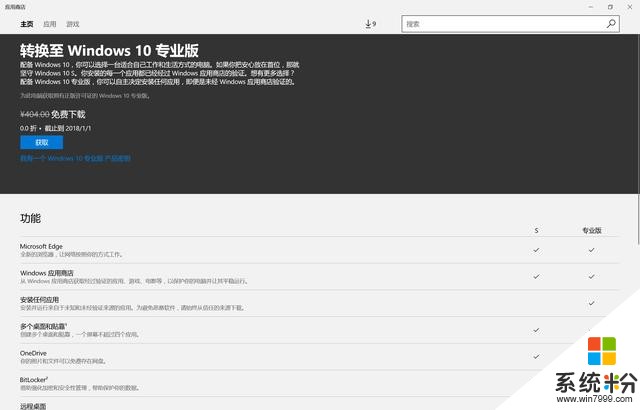Image resolution: width=640 pixels, height=410 pixels.
Task: Open the downloads indicator showing 9
Action: tap(371, 24)
